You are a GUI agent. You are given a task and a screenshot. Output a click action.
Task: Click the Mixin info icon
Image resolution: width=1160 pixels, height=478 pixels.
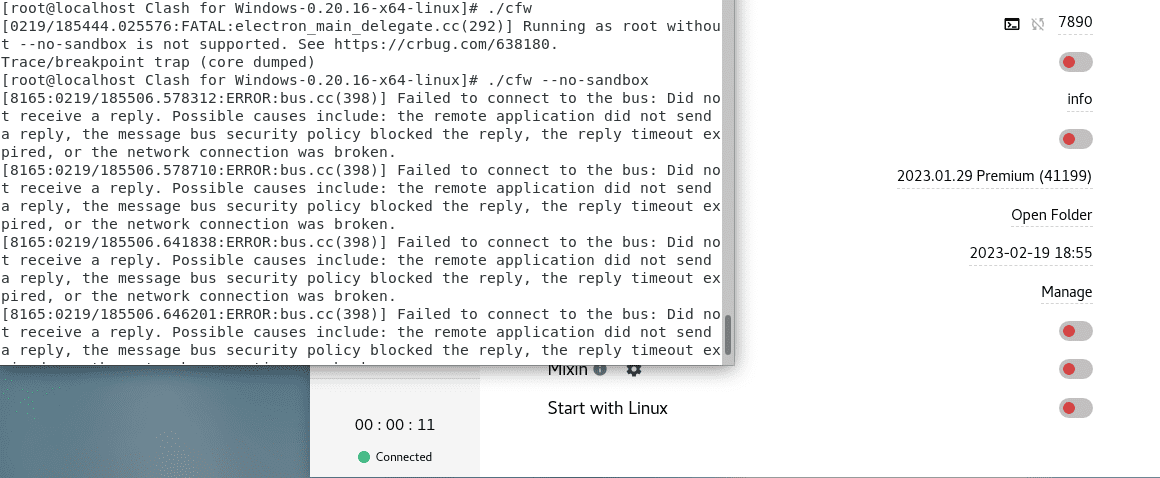click(x=600, y=370)
